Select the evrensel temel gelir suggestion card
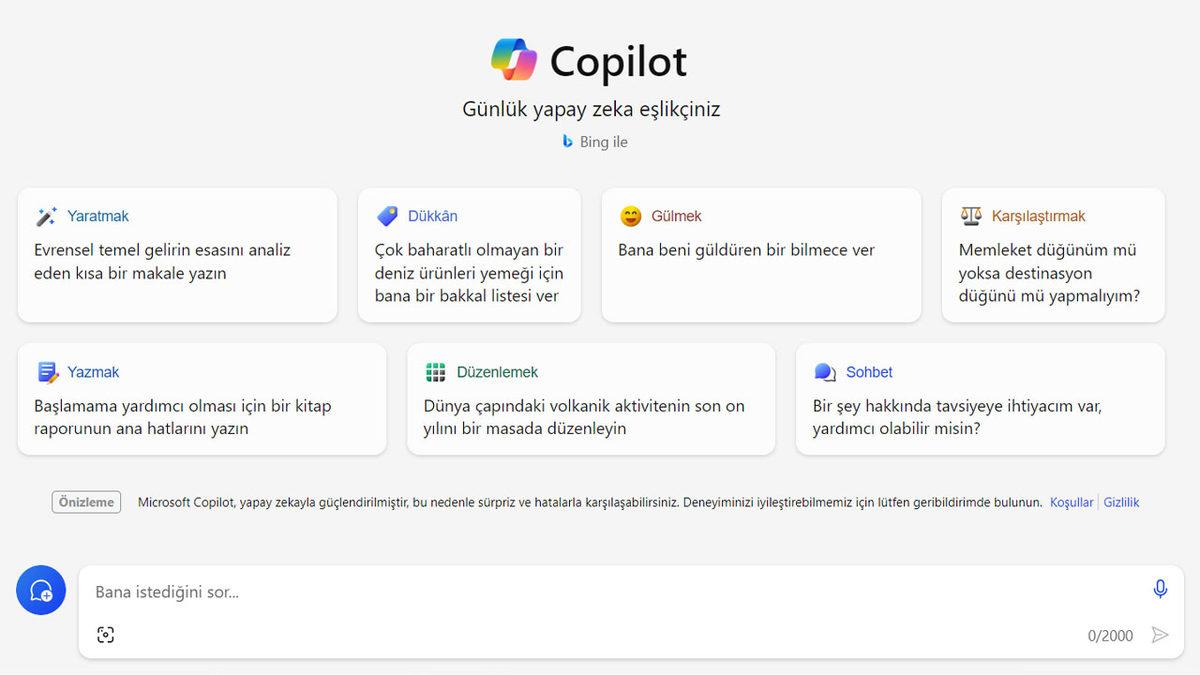 pyautogui.click(x=178, y=255)
